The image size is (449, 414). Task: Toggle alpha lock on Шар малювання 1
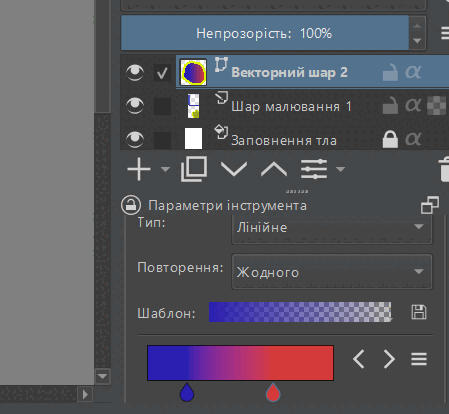413,106
